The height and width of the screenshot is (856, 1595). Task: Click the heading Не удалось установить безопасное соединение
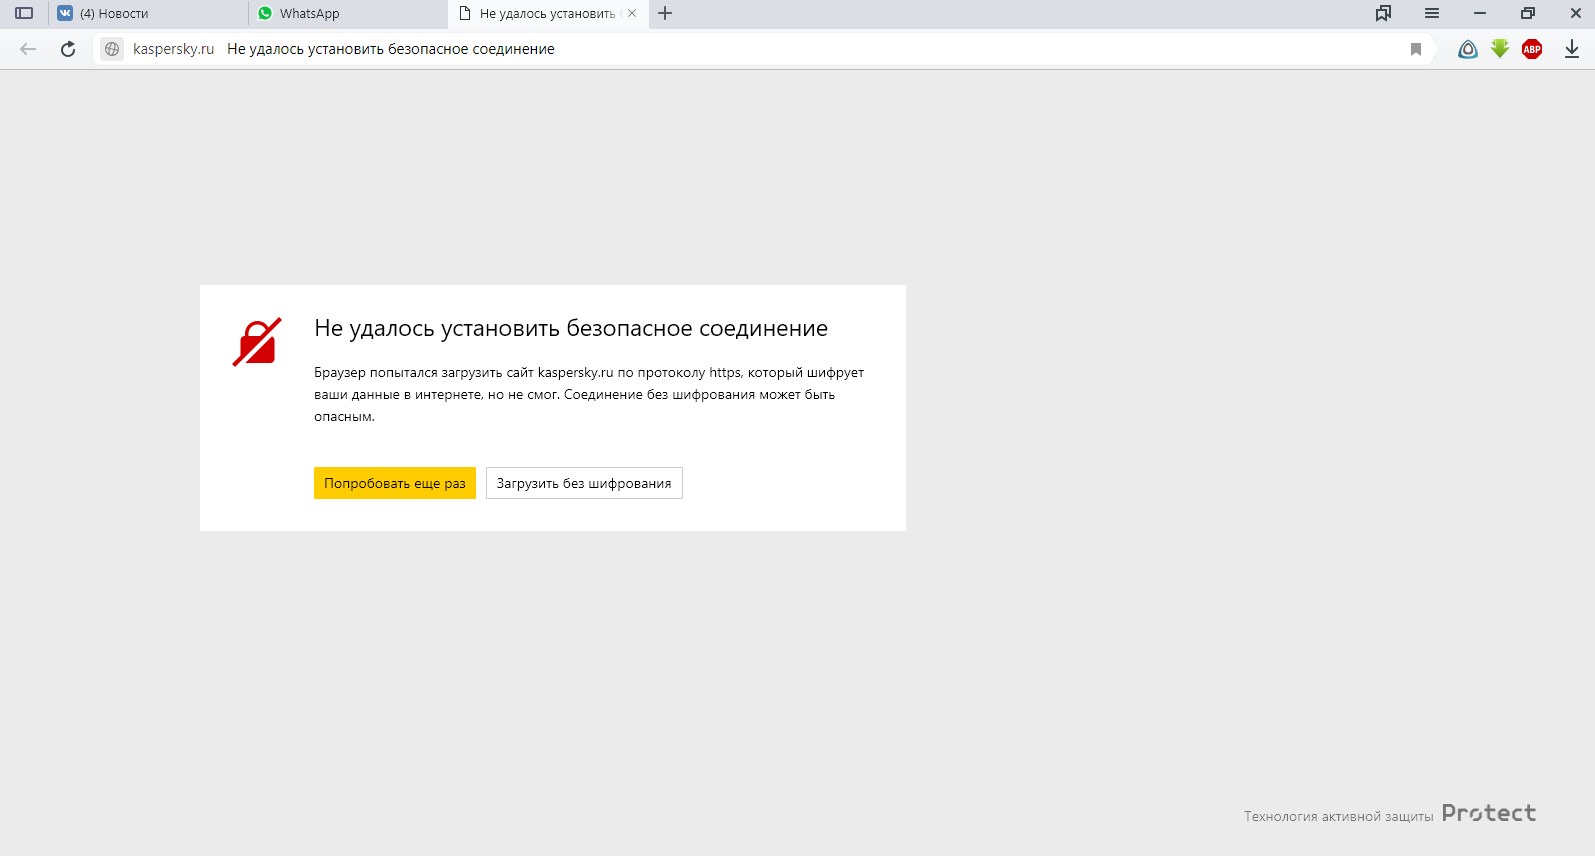pyautogui.click(x=571, y=328)
